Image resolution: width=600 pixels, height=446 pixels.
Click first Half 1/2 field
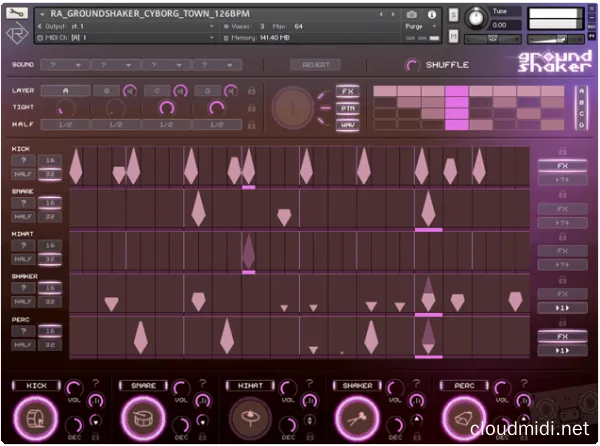pos(65,125)
